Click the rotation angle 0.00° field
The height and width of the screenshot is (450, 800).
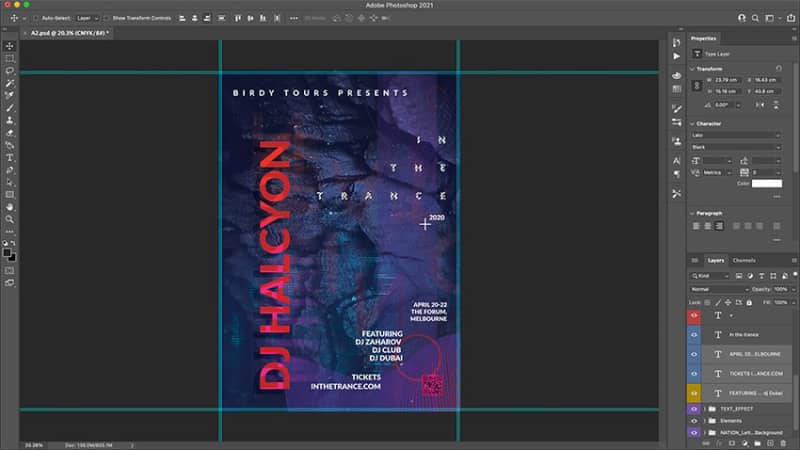click(x=724, y=105)
